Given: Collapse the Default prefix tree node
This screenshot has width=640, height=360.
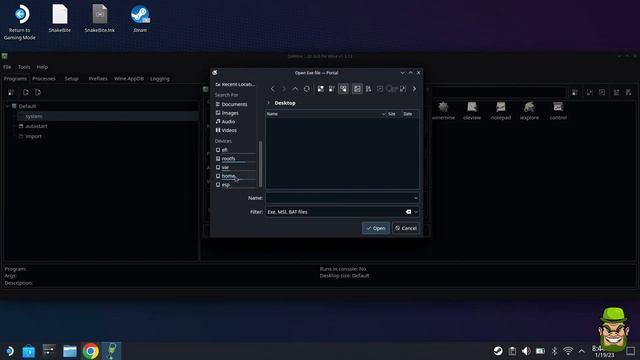Looking at the screenshot, I should click(7, 106).
